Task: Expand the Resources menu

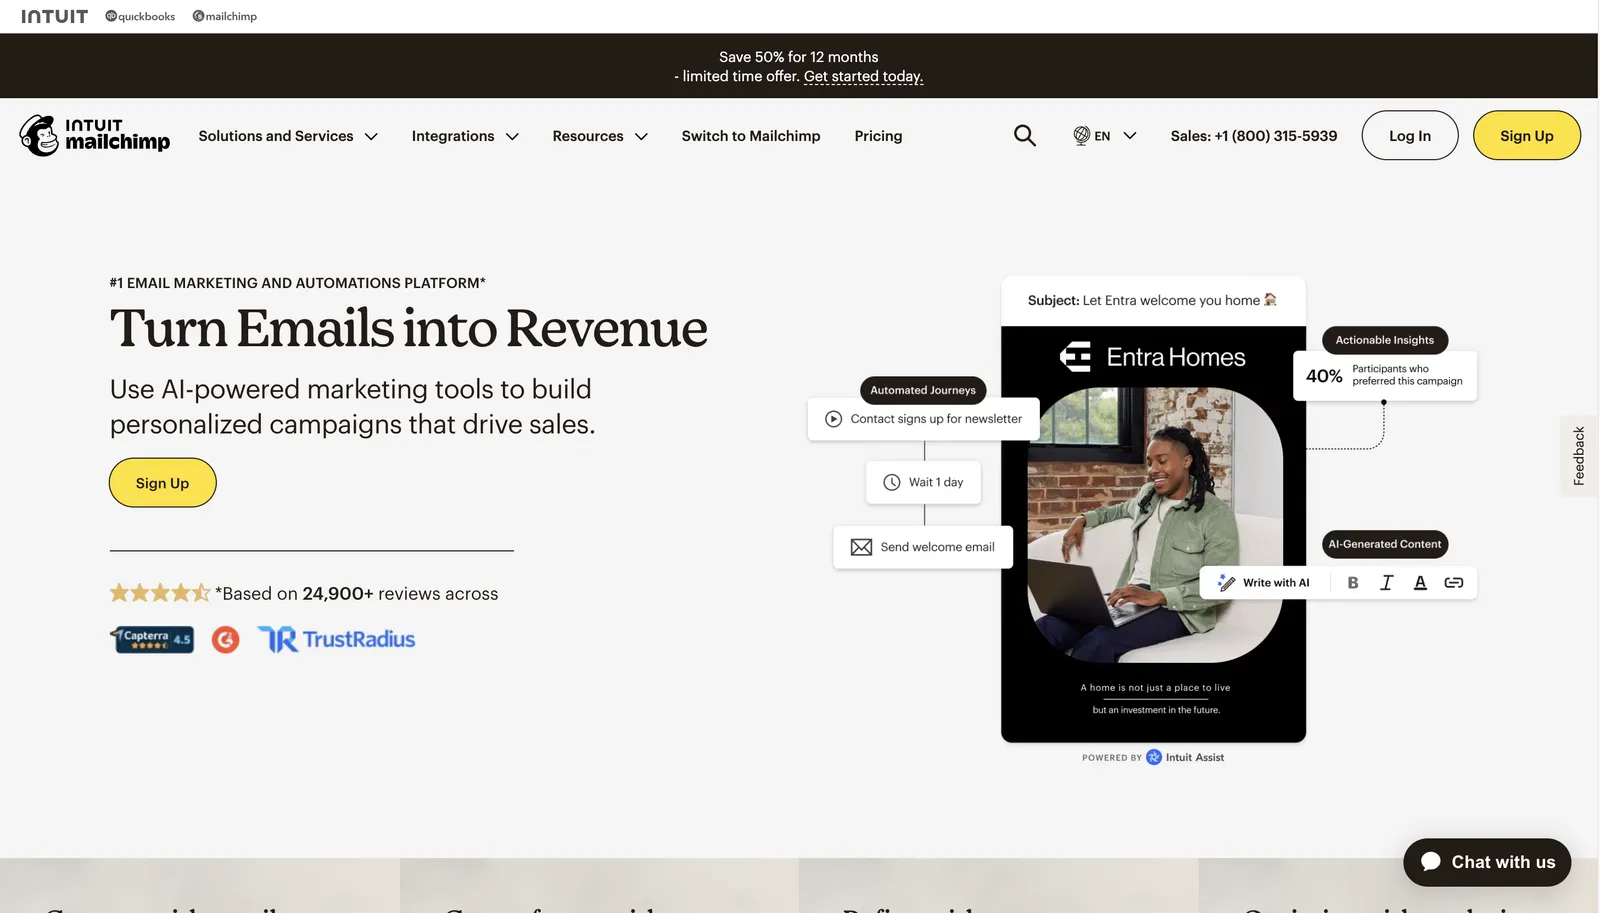Action: pyautogui.click(x=600, y=136)
